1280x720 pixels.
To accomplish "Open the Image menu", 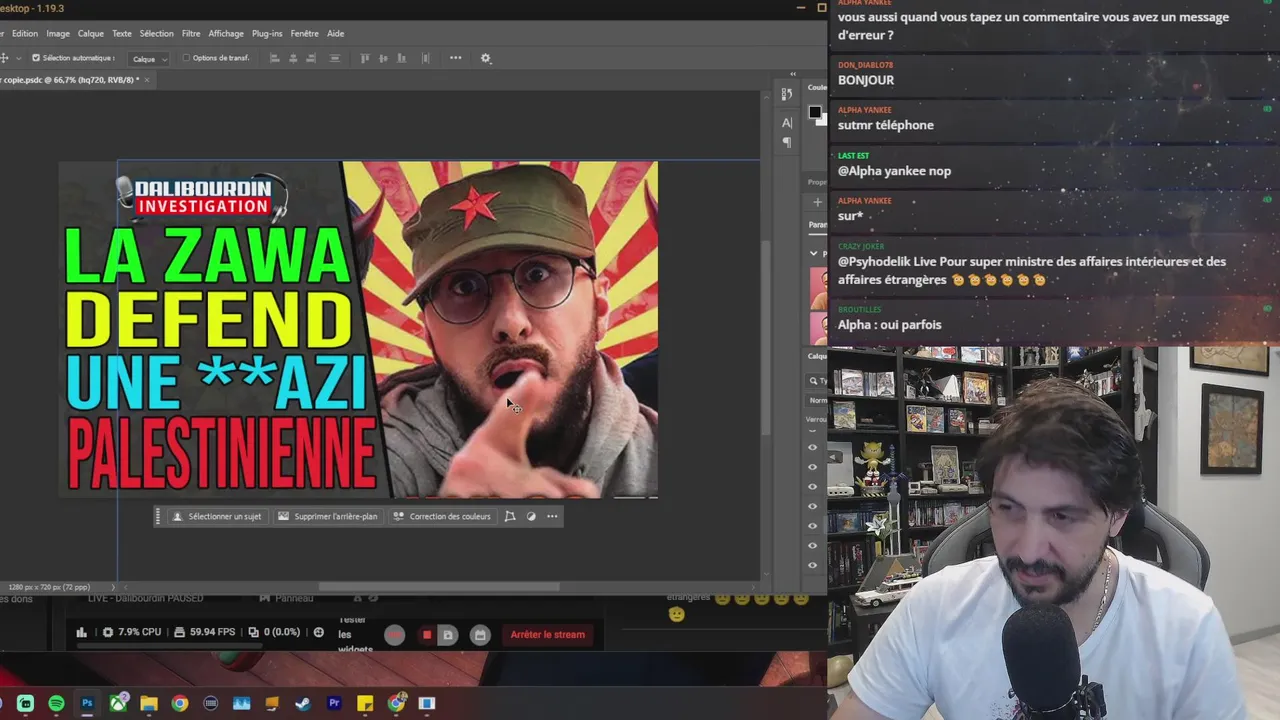I will [58, 33].
